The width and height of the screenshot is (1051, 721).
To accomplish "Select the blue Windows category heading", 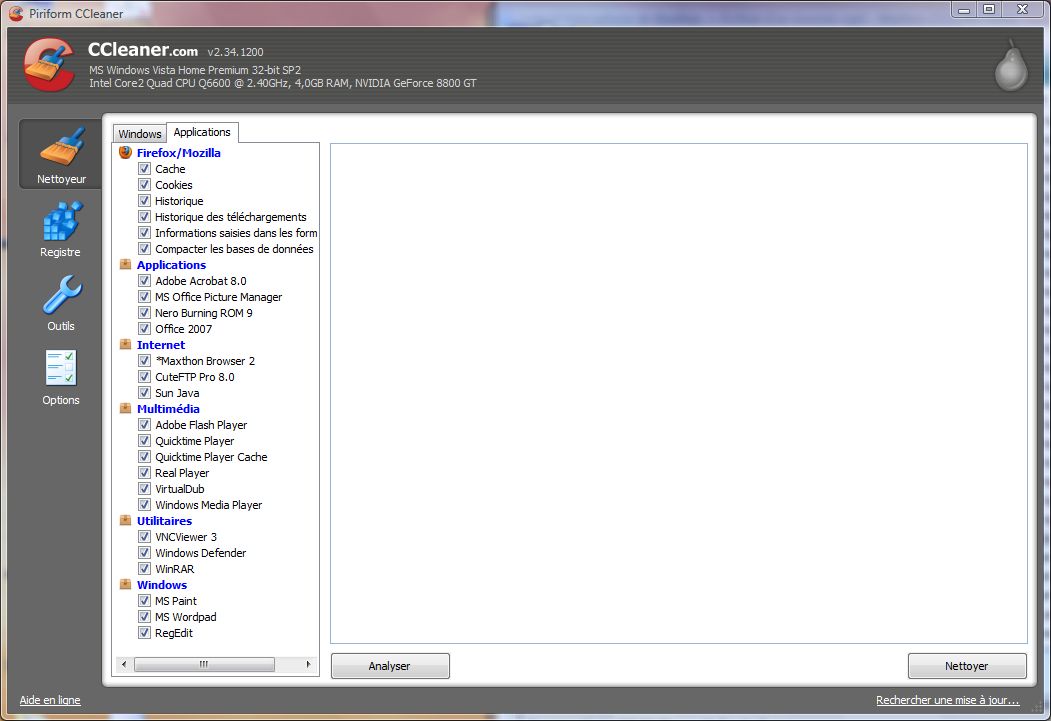I will [162, 585].
